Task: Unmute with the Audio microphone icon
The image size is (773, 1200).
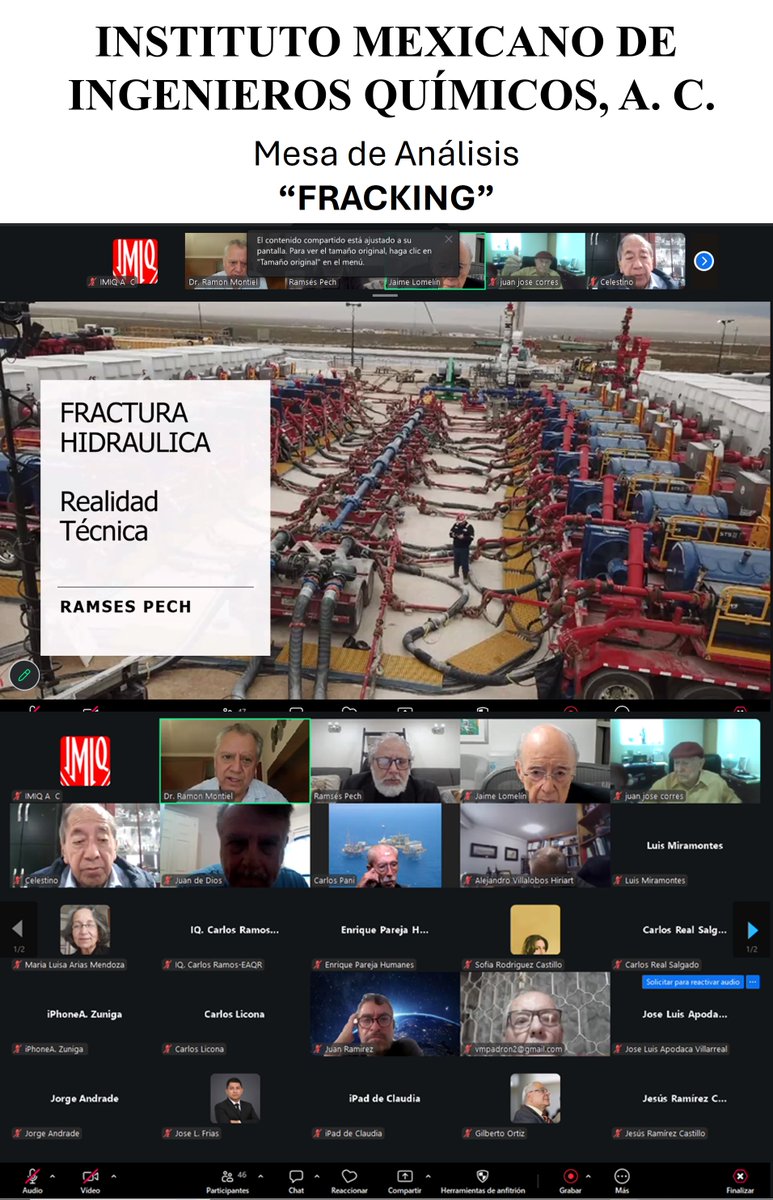Action: [32, 1176]
